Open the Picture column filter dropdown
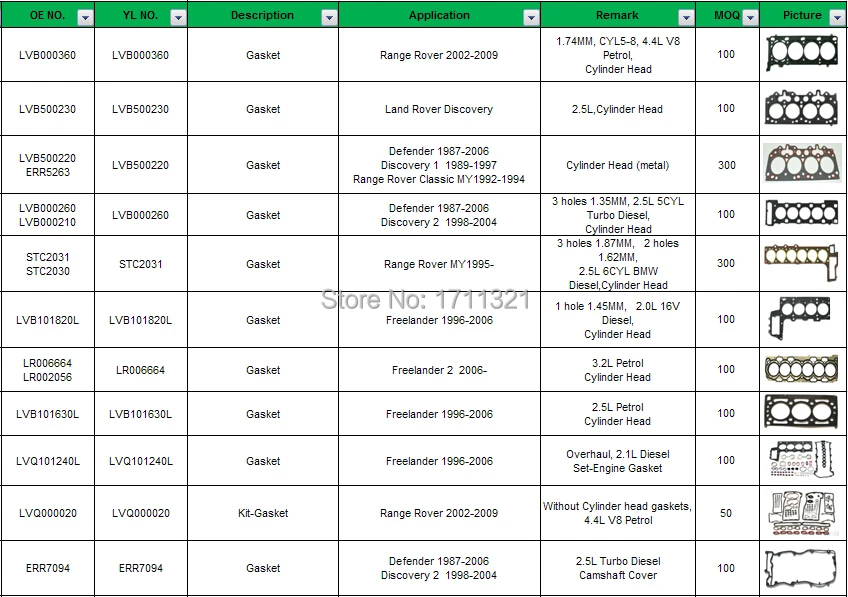 pos(837,18)
